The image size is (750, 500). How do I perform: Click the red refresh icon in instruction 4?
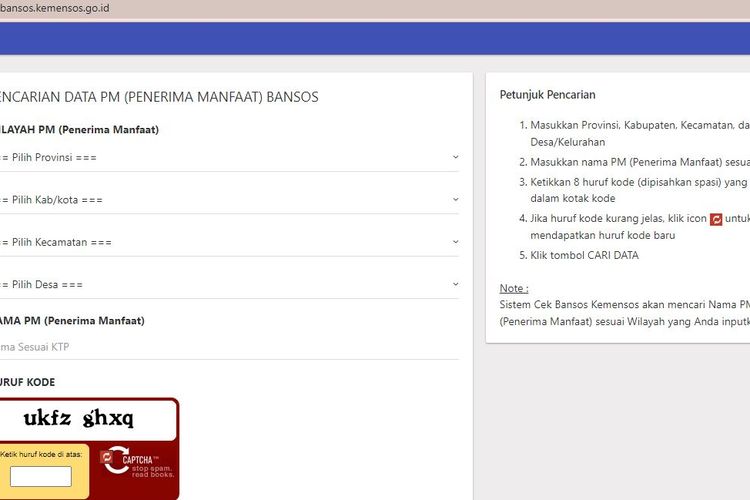click(716, 219)
